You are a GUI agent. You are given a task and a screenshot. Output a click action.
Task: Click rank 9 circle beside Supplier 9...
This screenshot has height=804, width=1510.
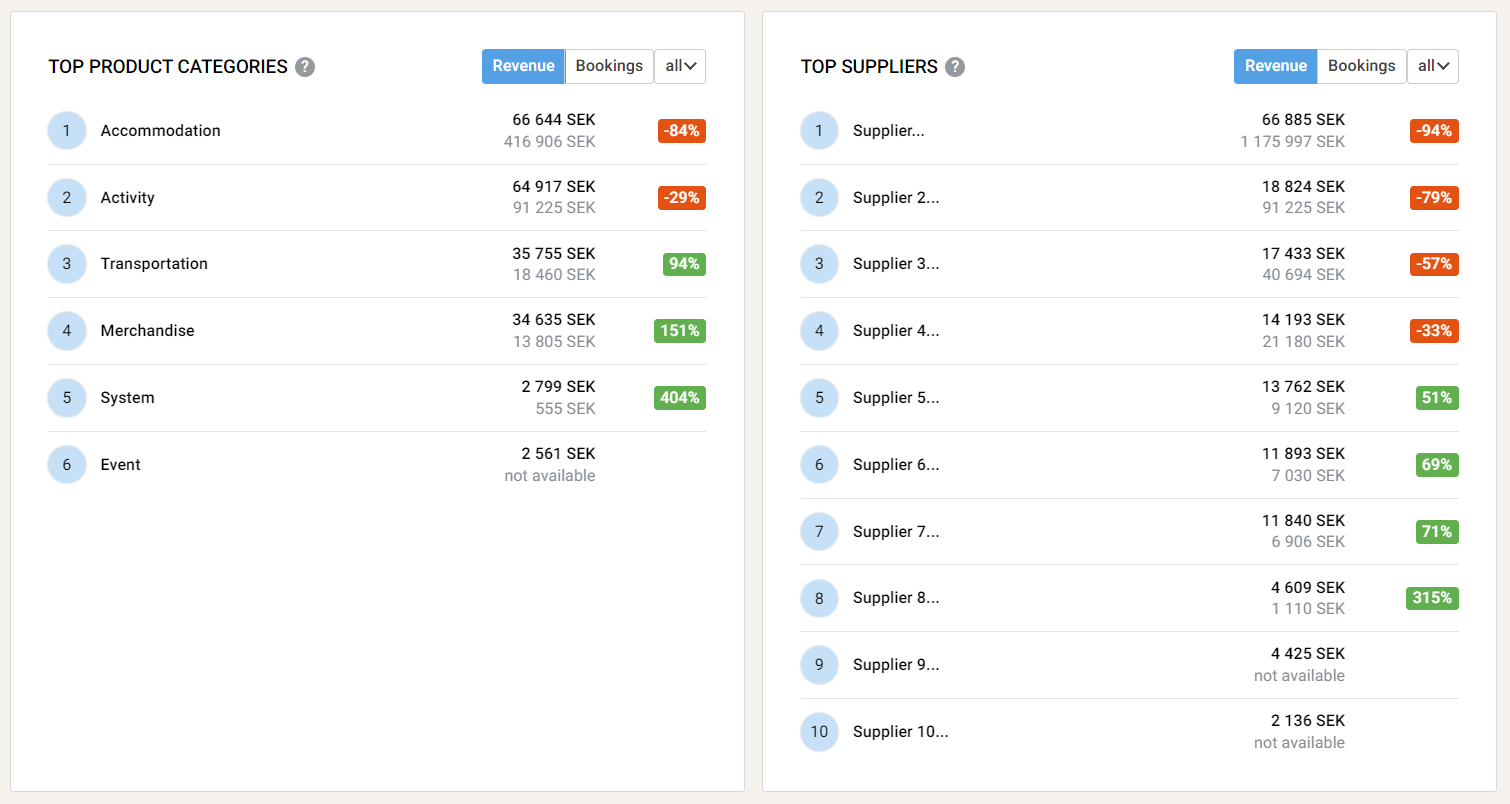[819, 665]
